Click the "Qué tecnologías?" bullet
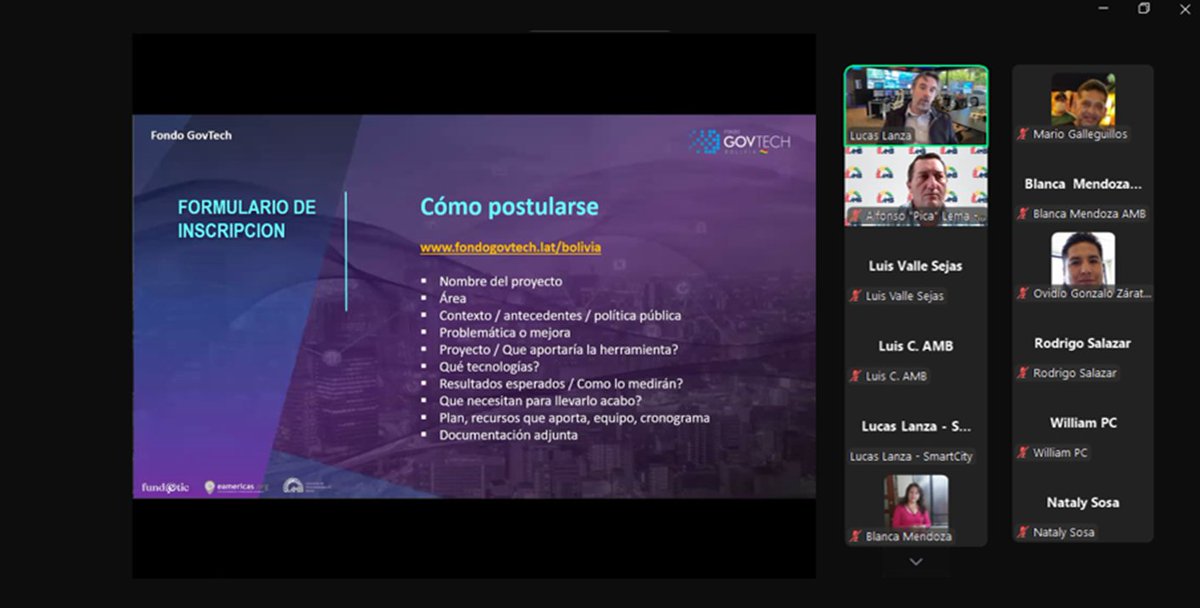Screen dimensions: 1200x608 tap(490, 367)
